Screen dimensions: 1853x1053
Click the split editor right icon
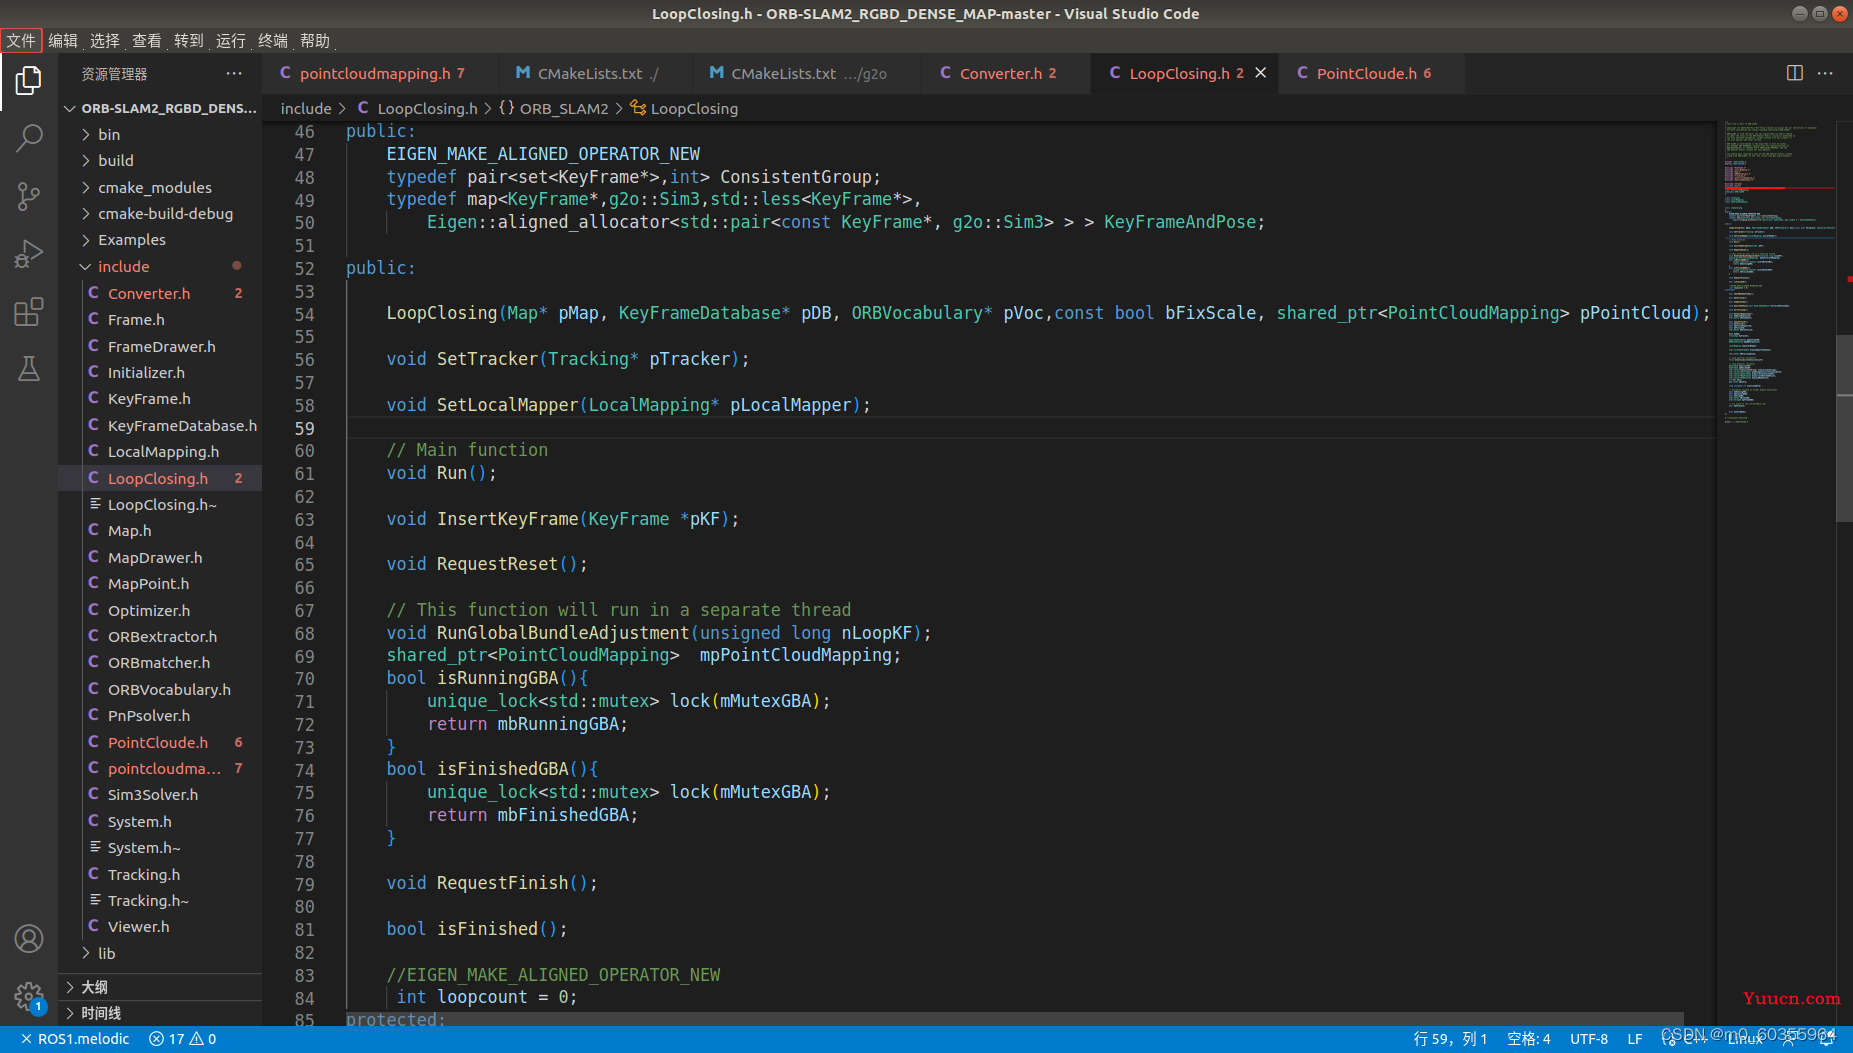[x=1795, y=73]
